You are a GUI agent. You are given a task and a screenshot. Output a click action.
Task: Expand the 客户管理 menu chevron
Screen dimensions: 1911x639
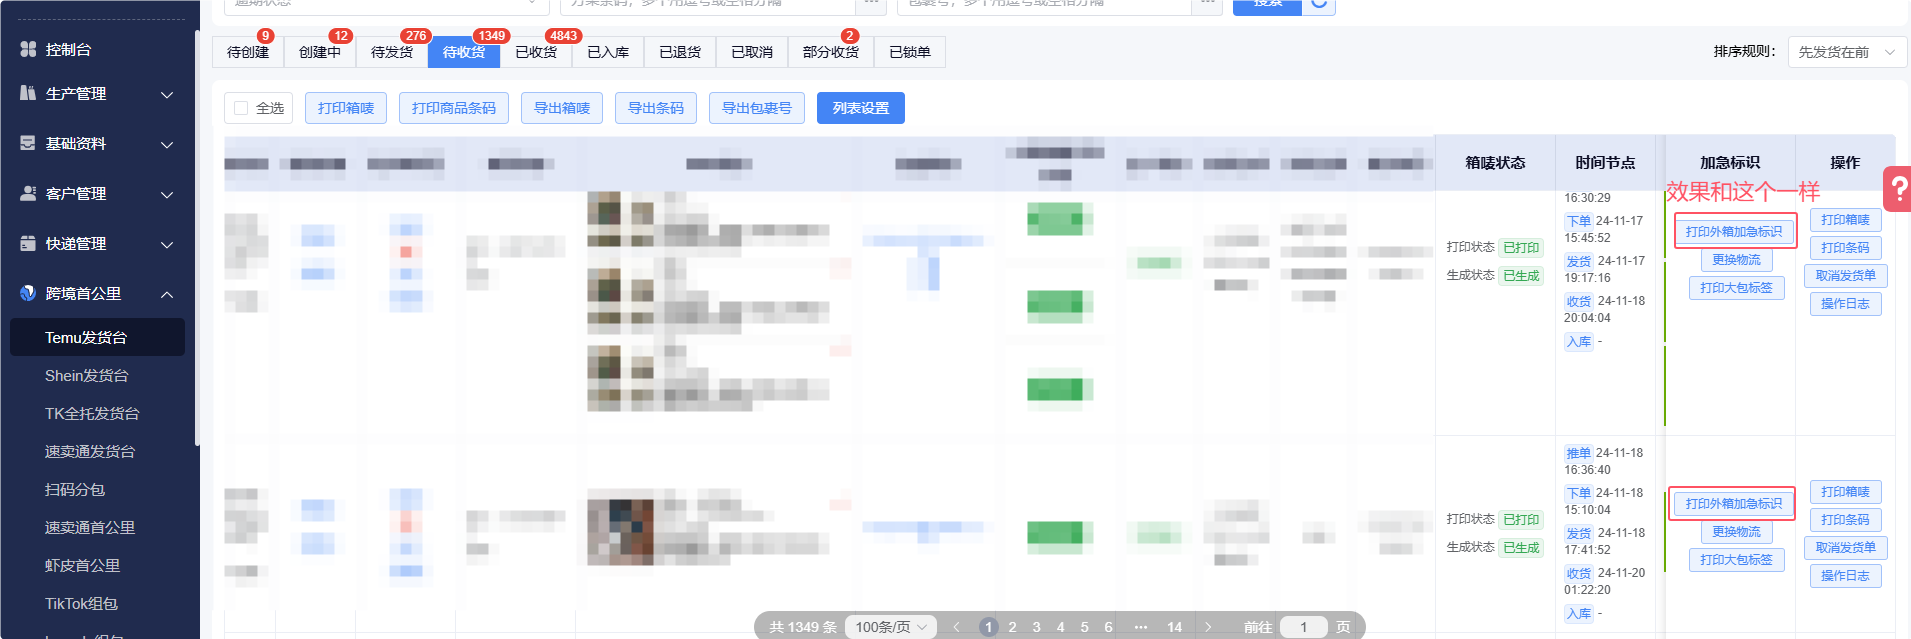167,195
